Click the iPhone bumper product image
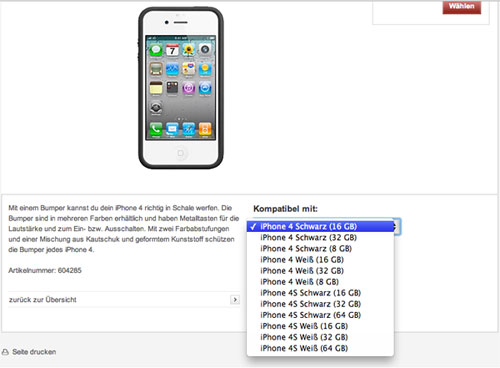The height and width of the screenshot is (368, 500). pos(181,88)
